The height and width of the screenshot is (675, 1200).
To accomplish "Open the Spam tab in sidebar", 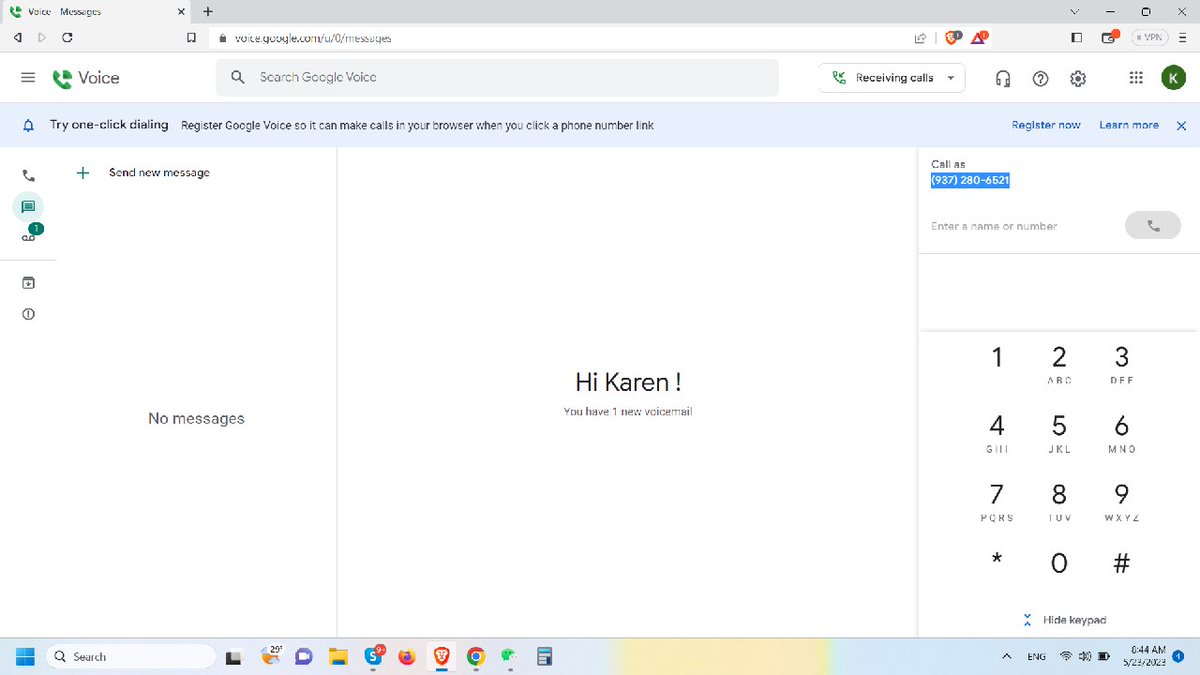I will tap(28, 314).
